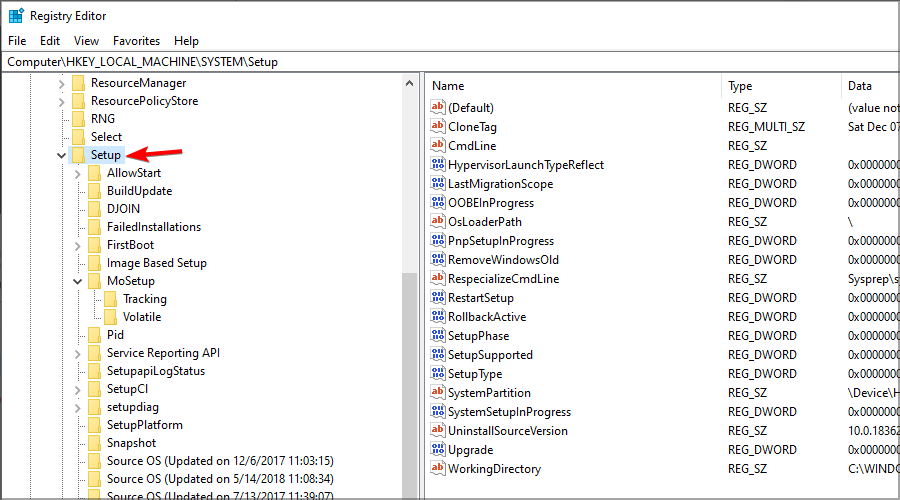
Task: Expand the ResourceManager key
Action: click(x=62, y=83)
